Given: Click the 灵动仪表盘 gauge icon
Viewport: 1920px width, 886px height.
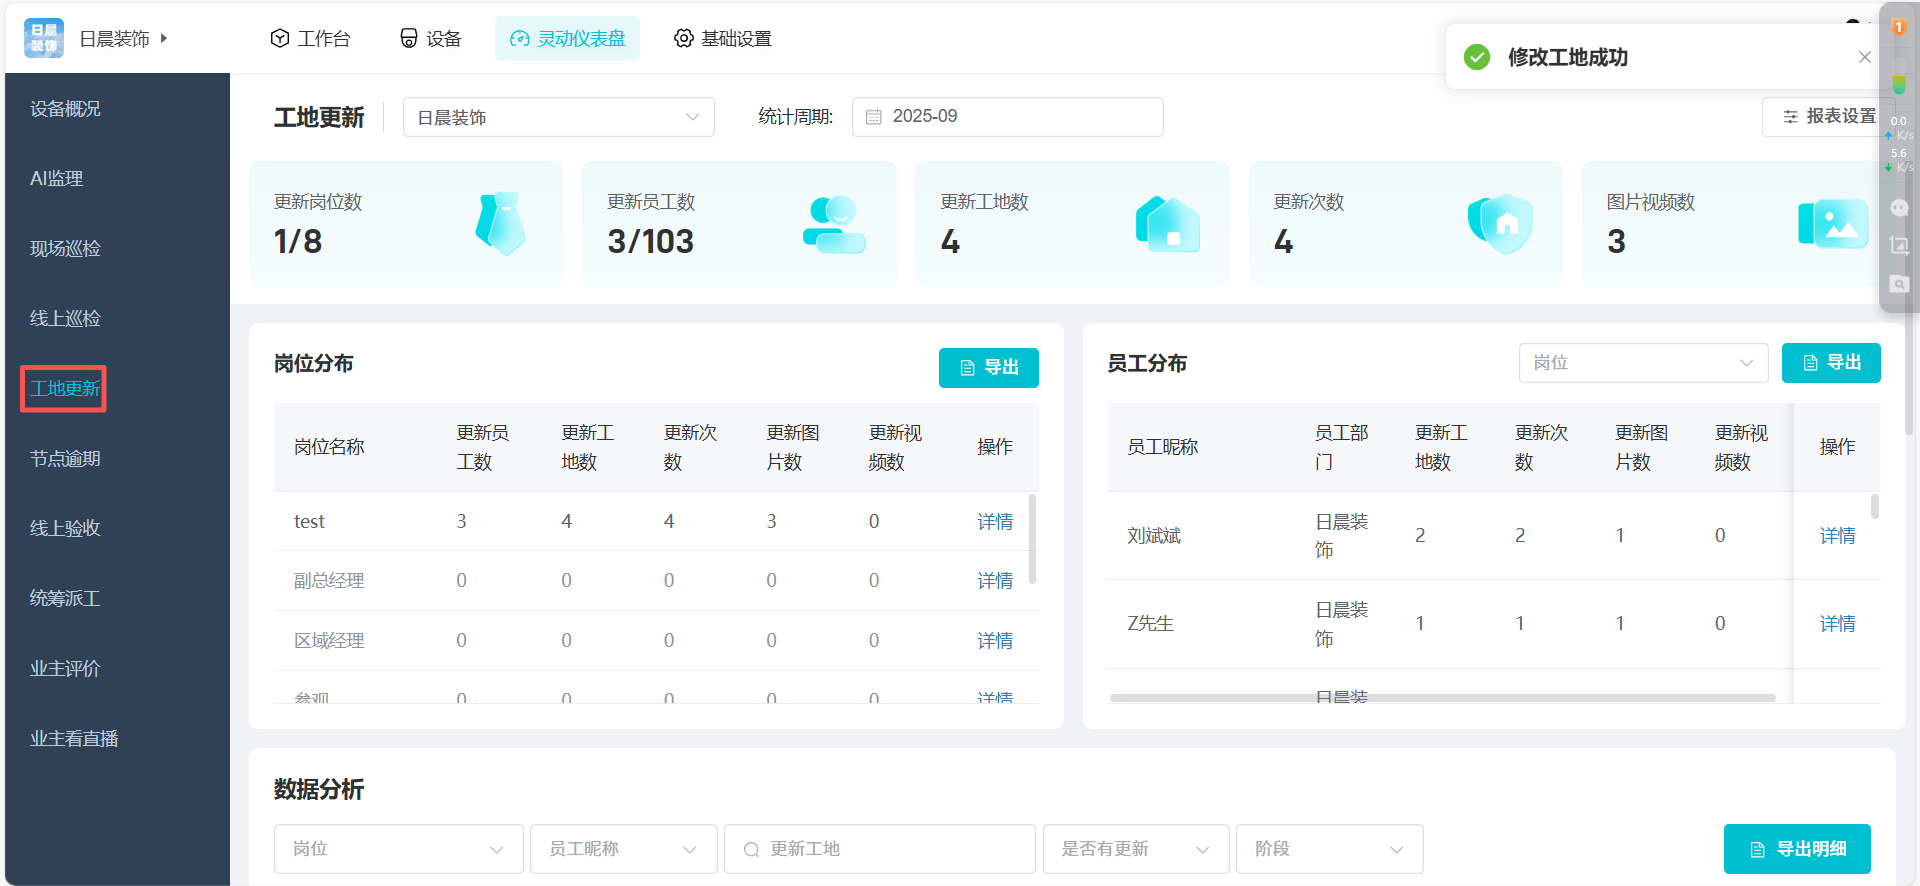Looking at the screenshot, I should point(519,39).
